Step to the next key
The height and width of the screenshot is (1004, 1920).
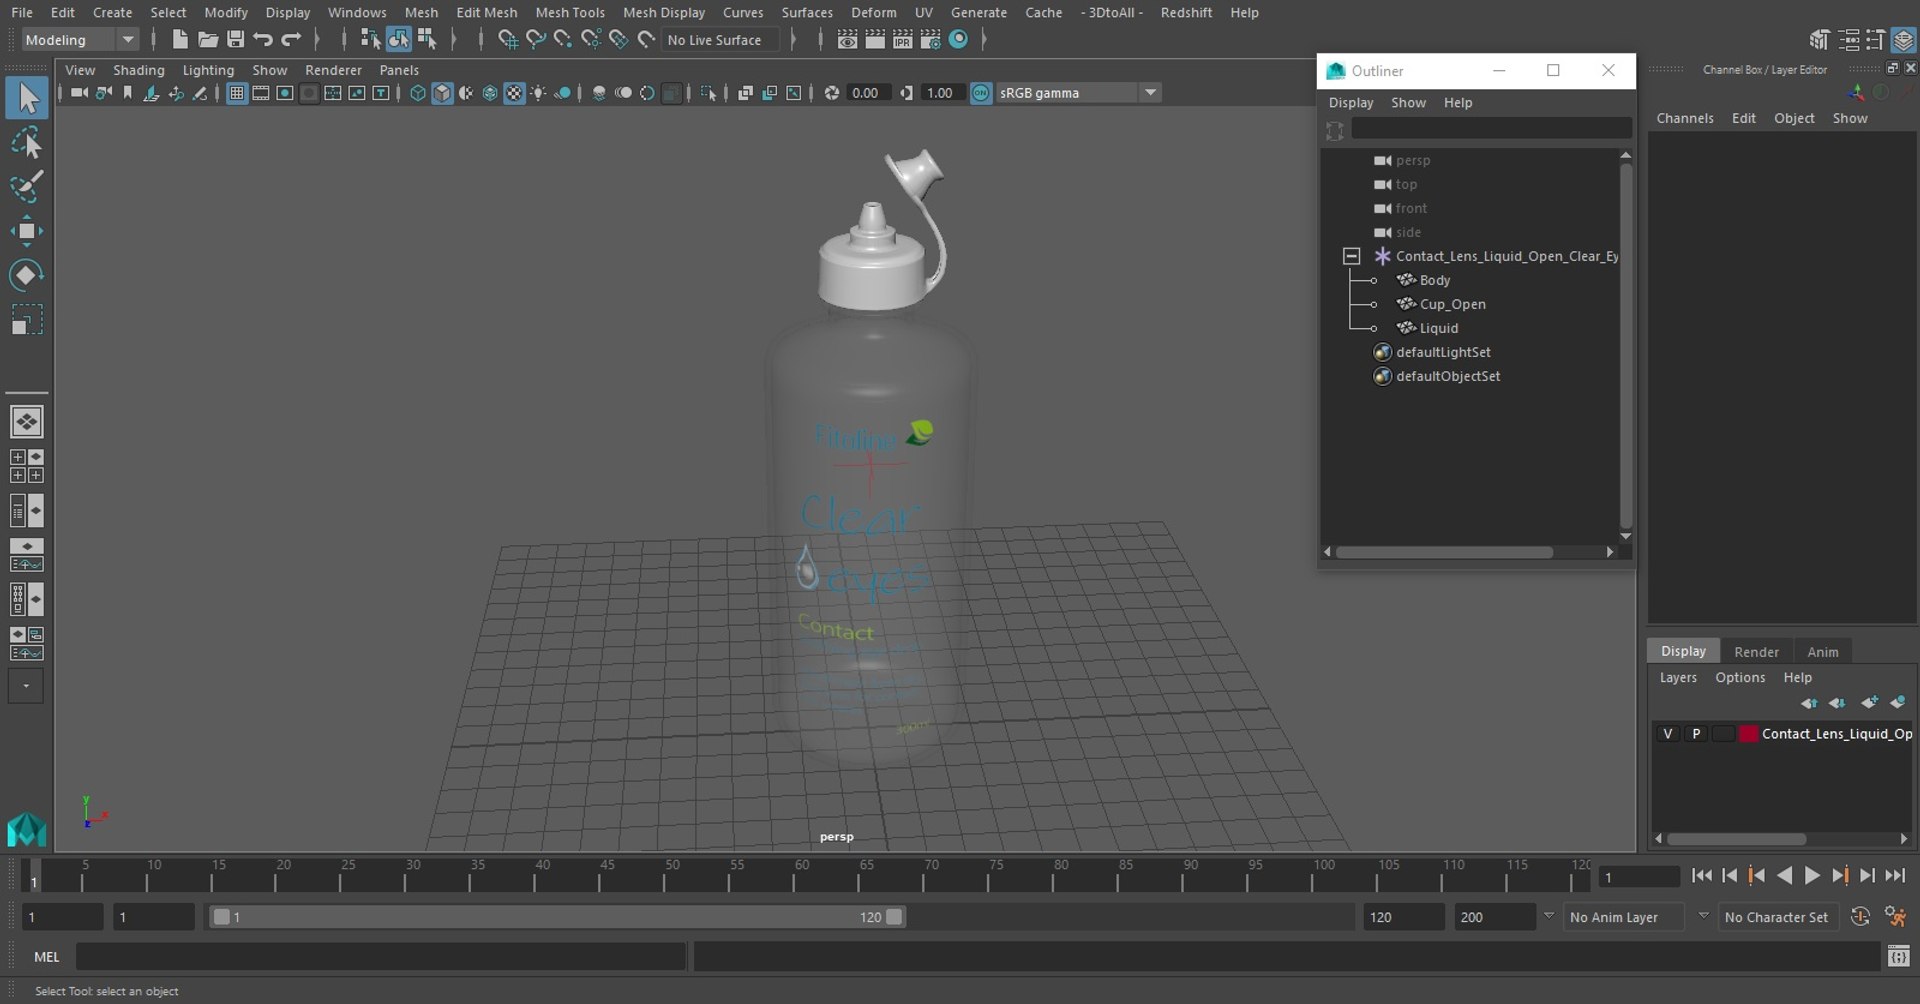(x=1840, y=876)
